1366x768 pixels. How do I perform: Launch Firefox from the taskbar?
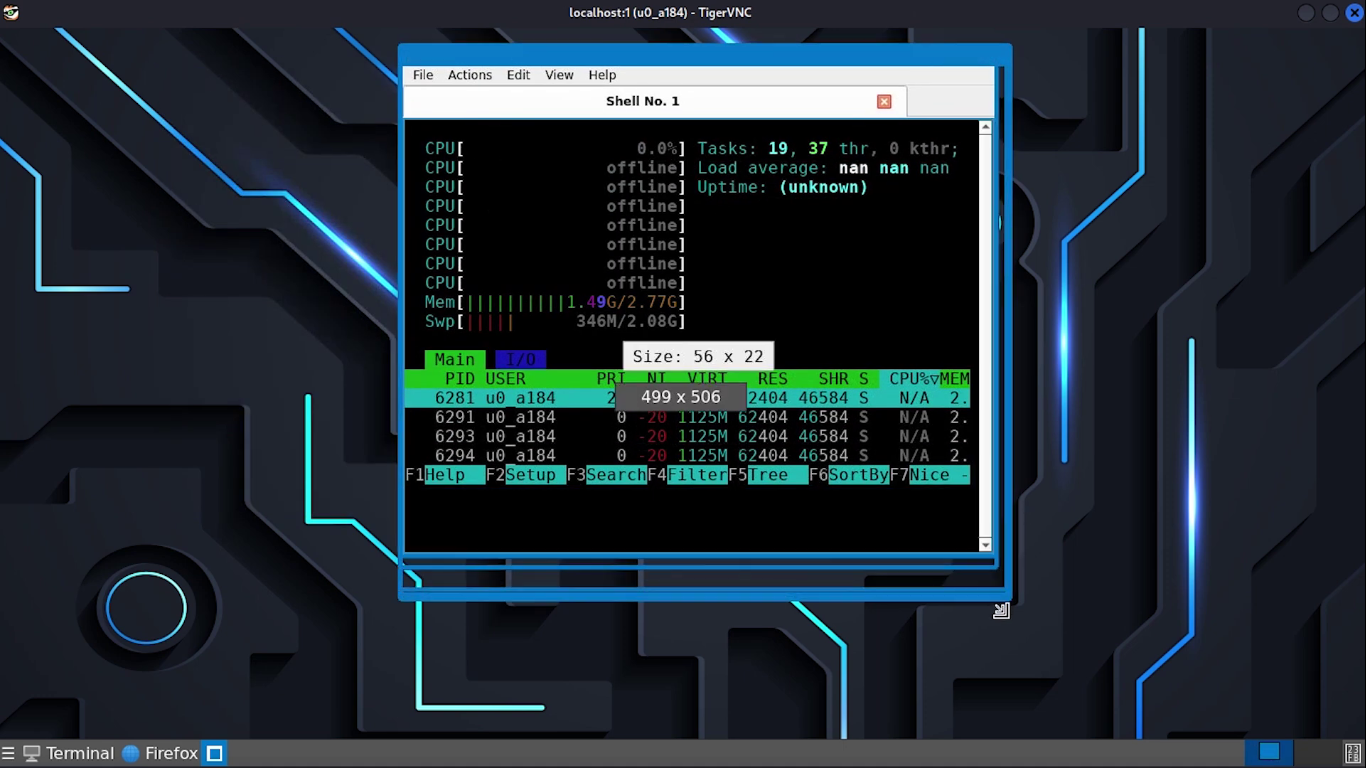click(x=160, y=753)
